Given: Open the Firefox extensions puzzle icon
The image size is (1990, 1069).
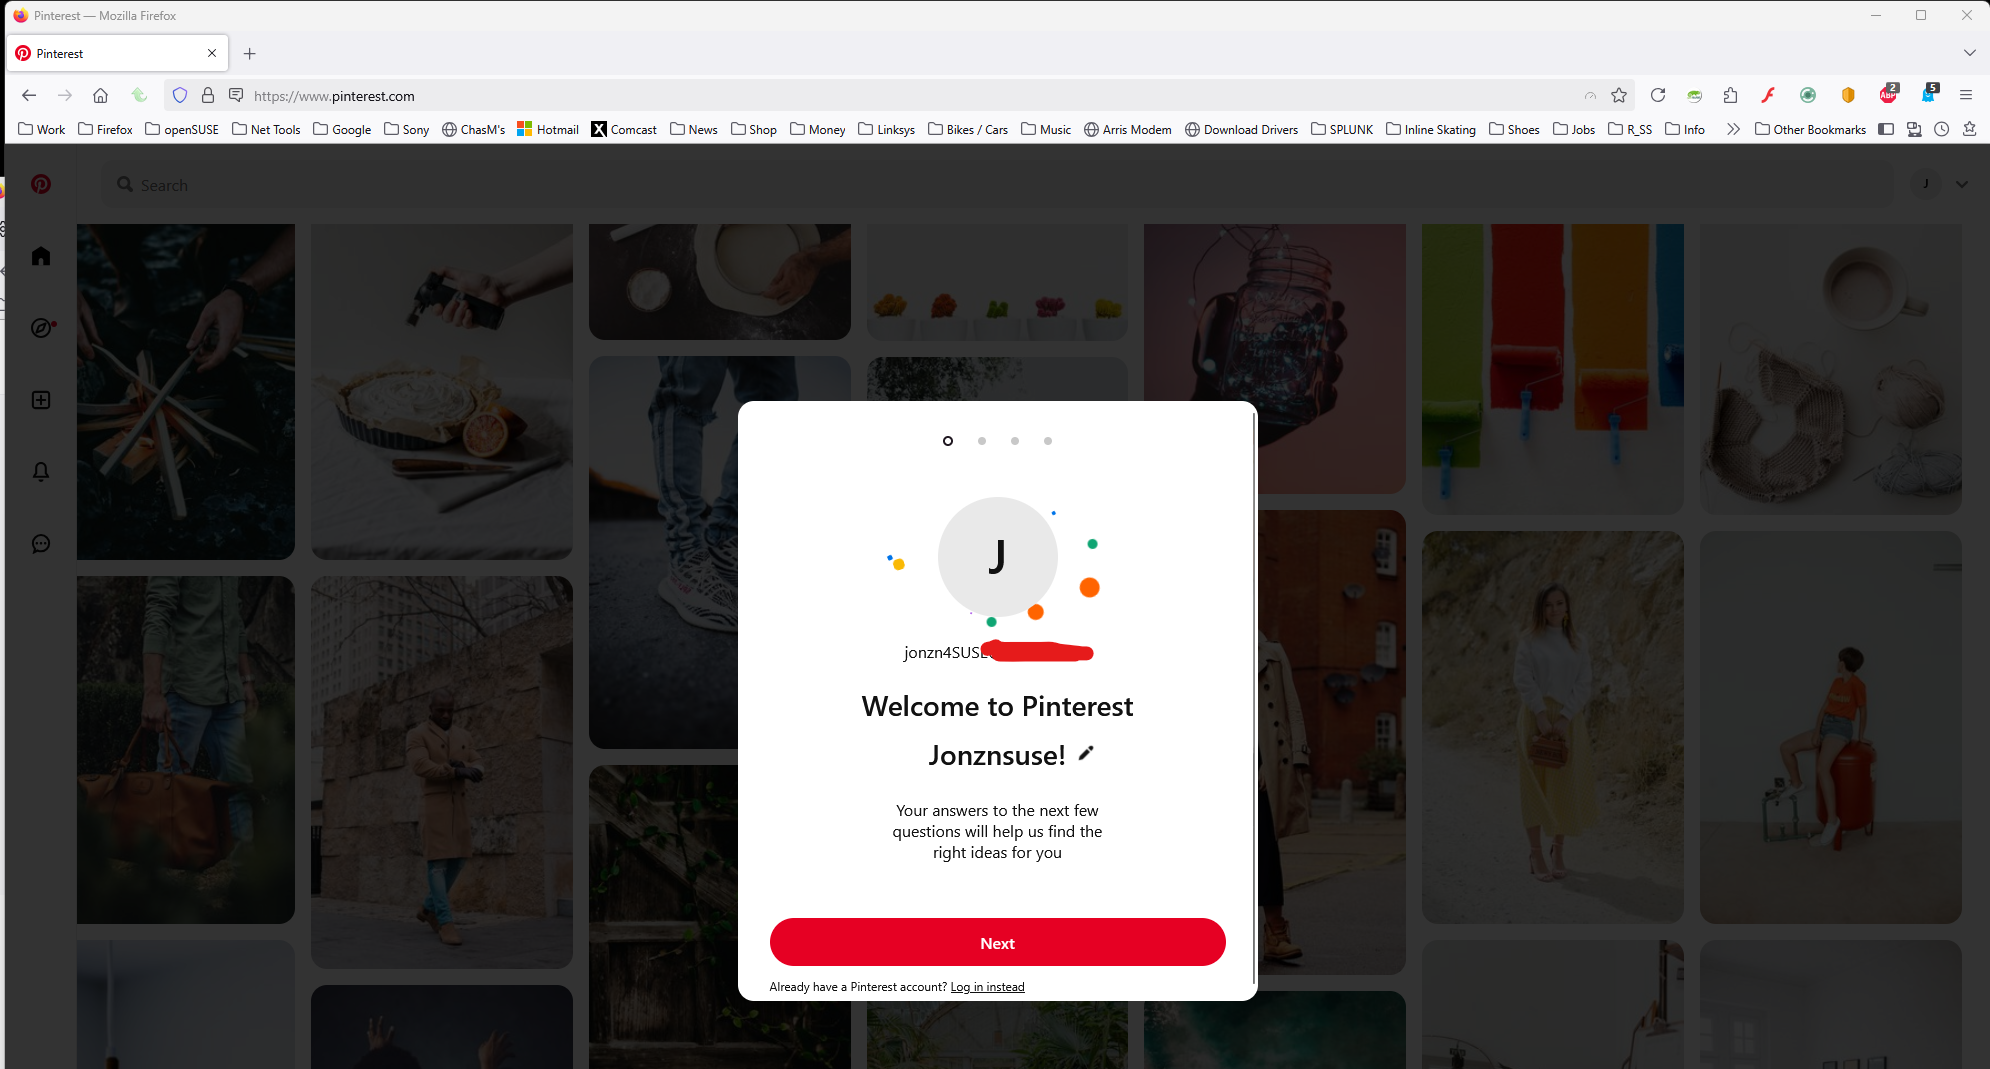Looking at the screenshot, I should [1731, 96].
